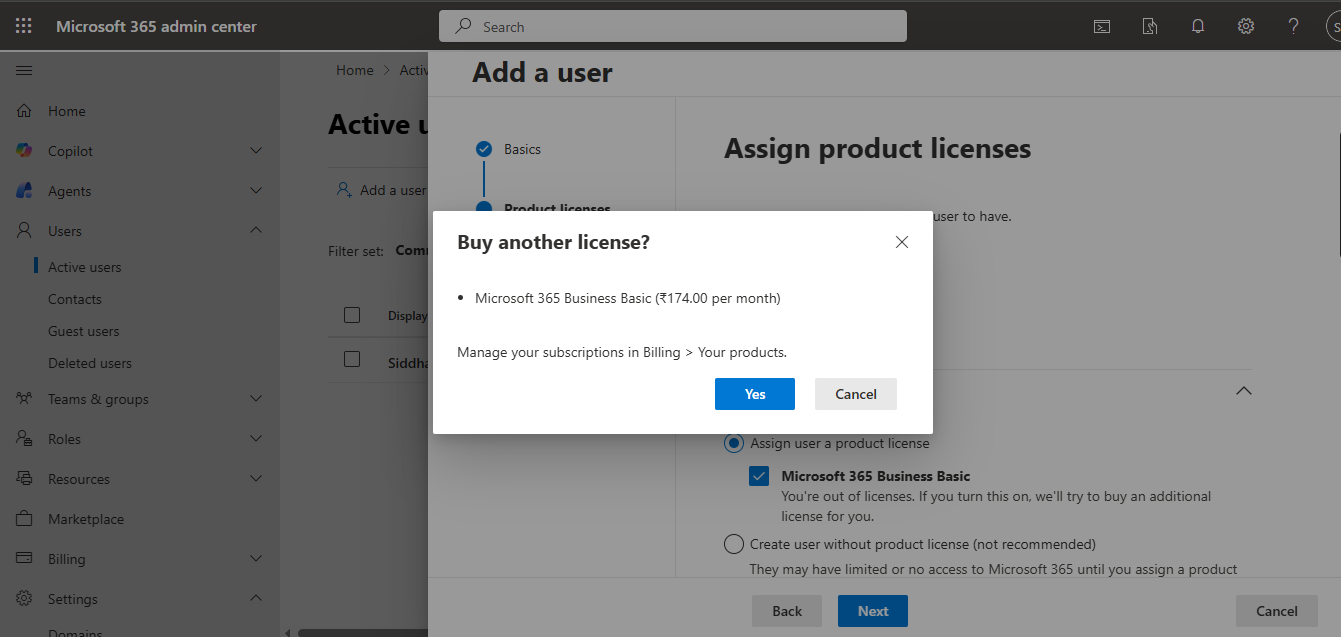Select Create user without product license

click(734, 544)
